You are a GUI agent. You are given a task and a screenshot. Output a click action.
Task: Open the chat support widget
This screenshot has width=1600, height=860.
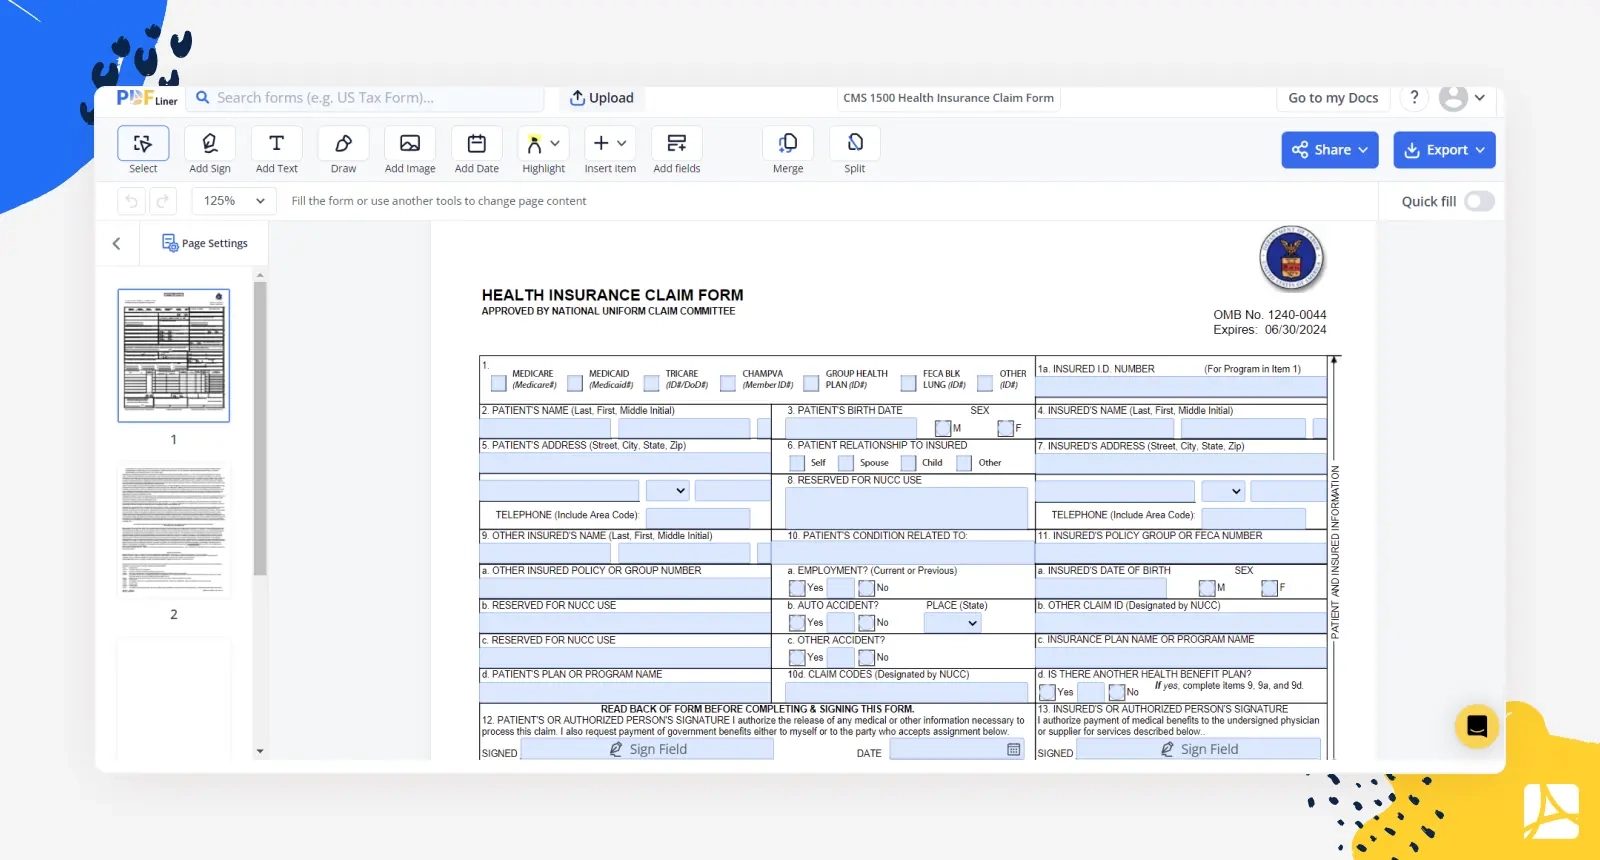(1477, 726)
